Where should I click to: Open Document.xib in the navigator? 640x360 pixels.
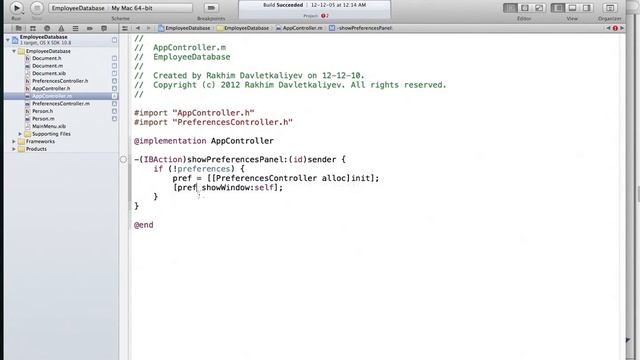(x=49, y=73)
